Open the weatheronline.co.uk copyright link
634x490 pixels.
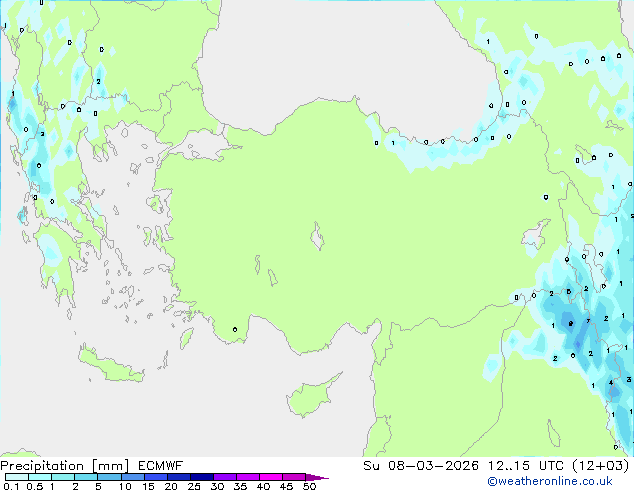(550, 481)
